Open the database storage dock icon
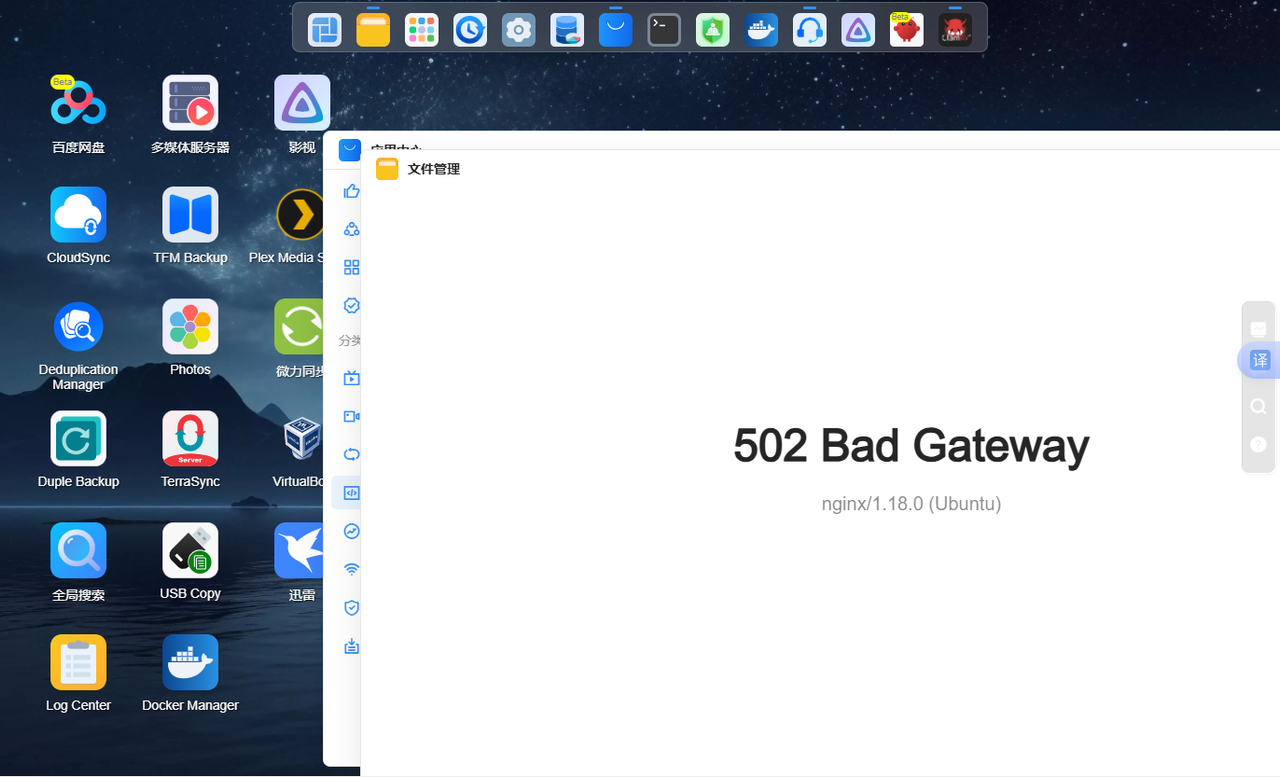Image resolution: width=1280 pixels, height=777 pixels. coord(567,30)
